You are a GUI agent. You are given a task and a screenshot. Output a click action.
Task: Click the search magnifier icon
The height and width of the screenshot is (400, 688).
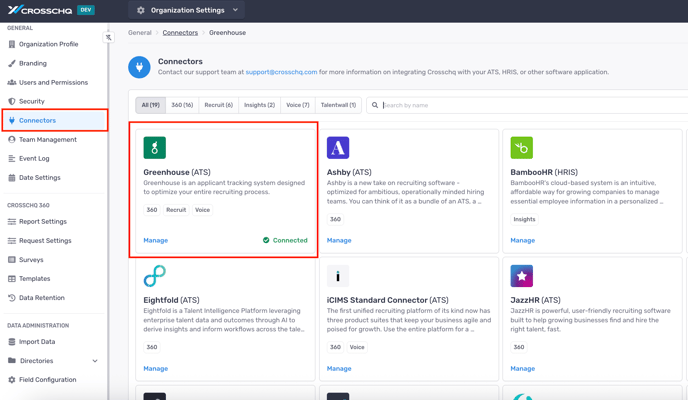375,105
